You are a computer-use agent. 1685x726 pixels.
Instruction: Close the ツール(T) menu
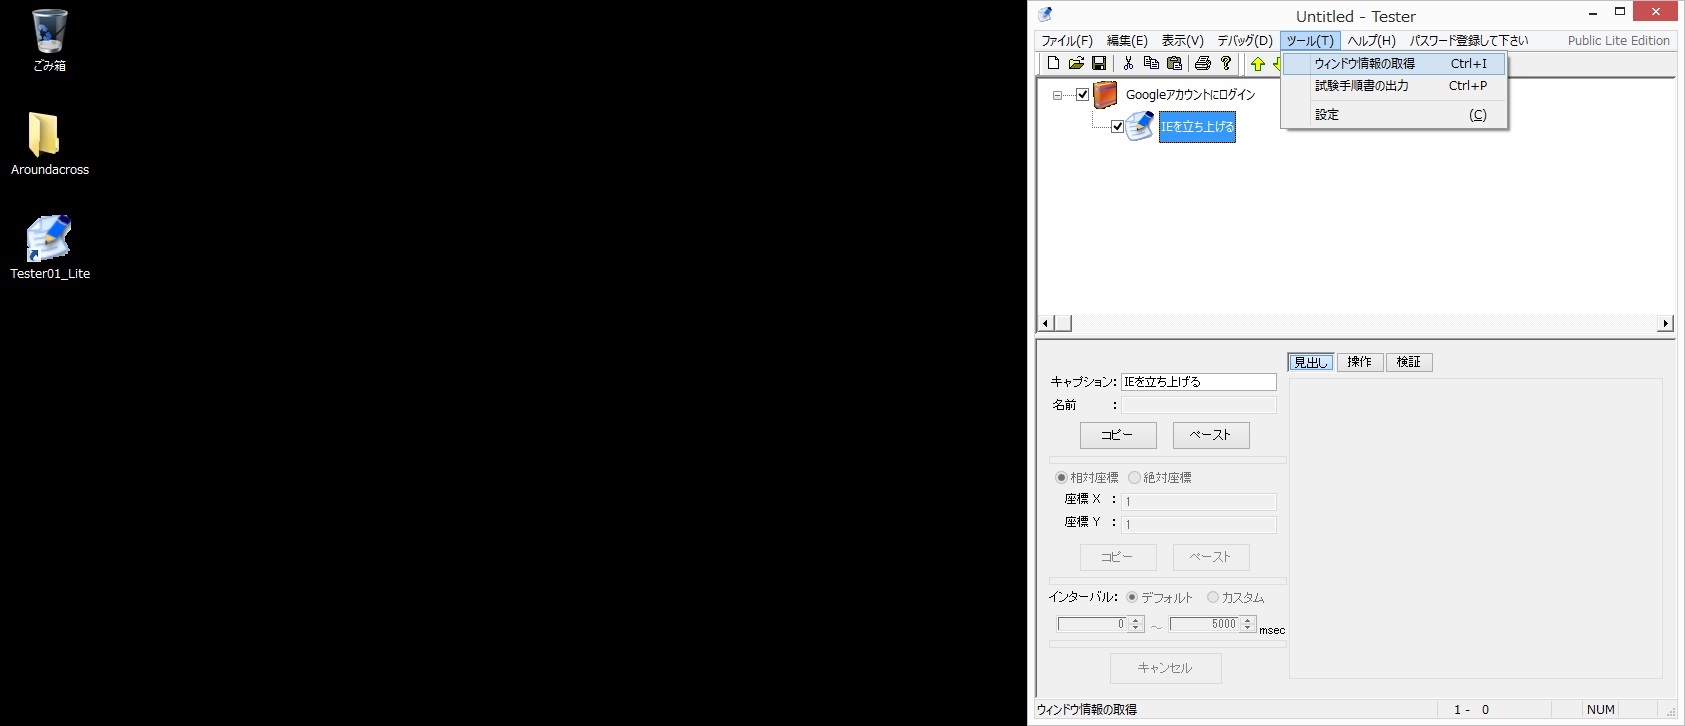pos(1309,41)
